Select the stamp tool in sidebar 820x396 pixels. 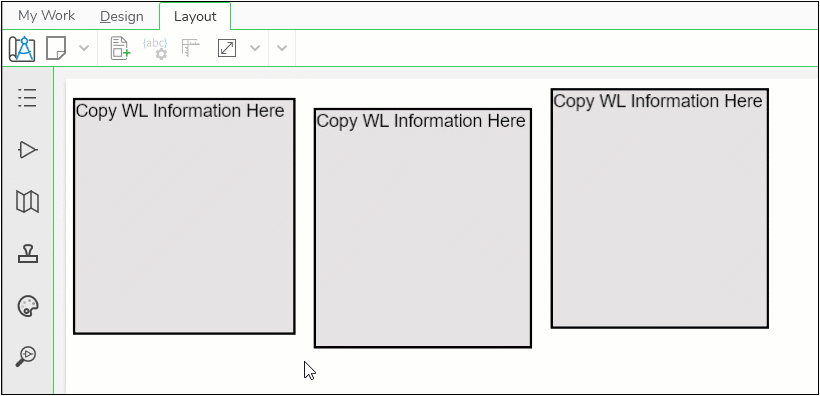click(x=28, y=254)
